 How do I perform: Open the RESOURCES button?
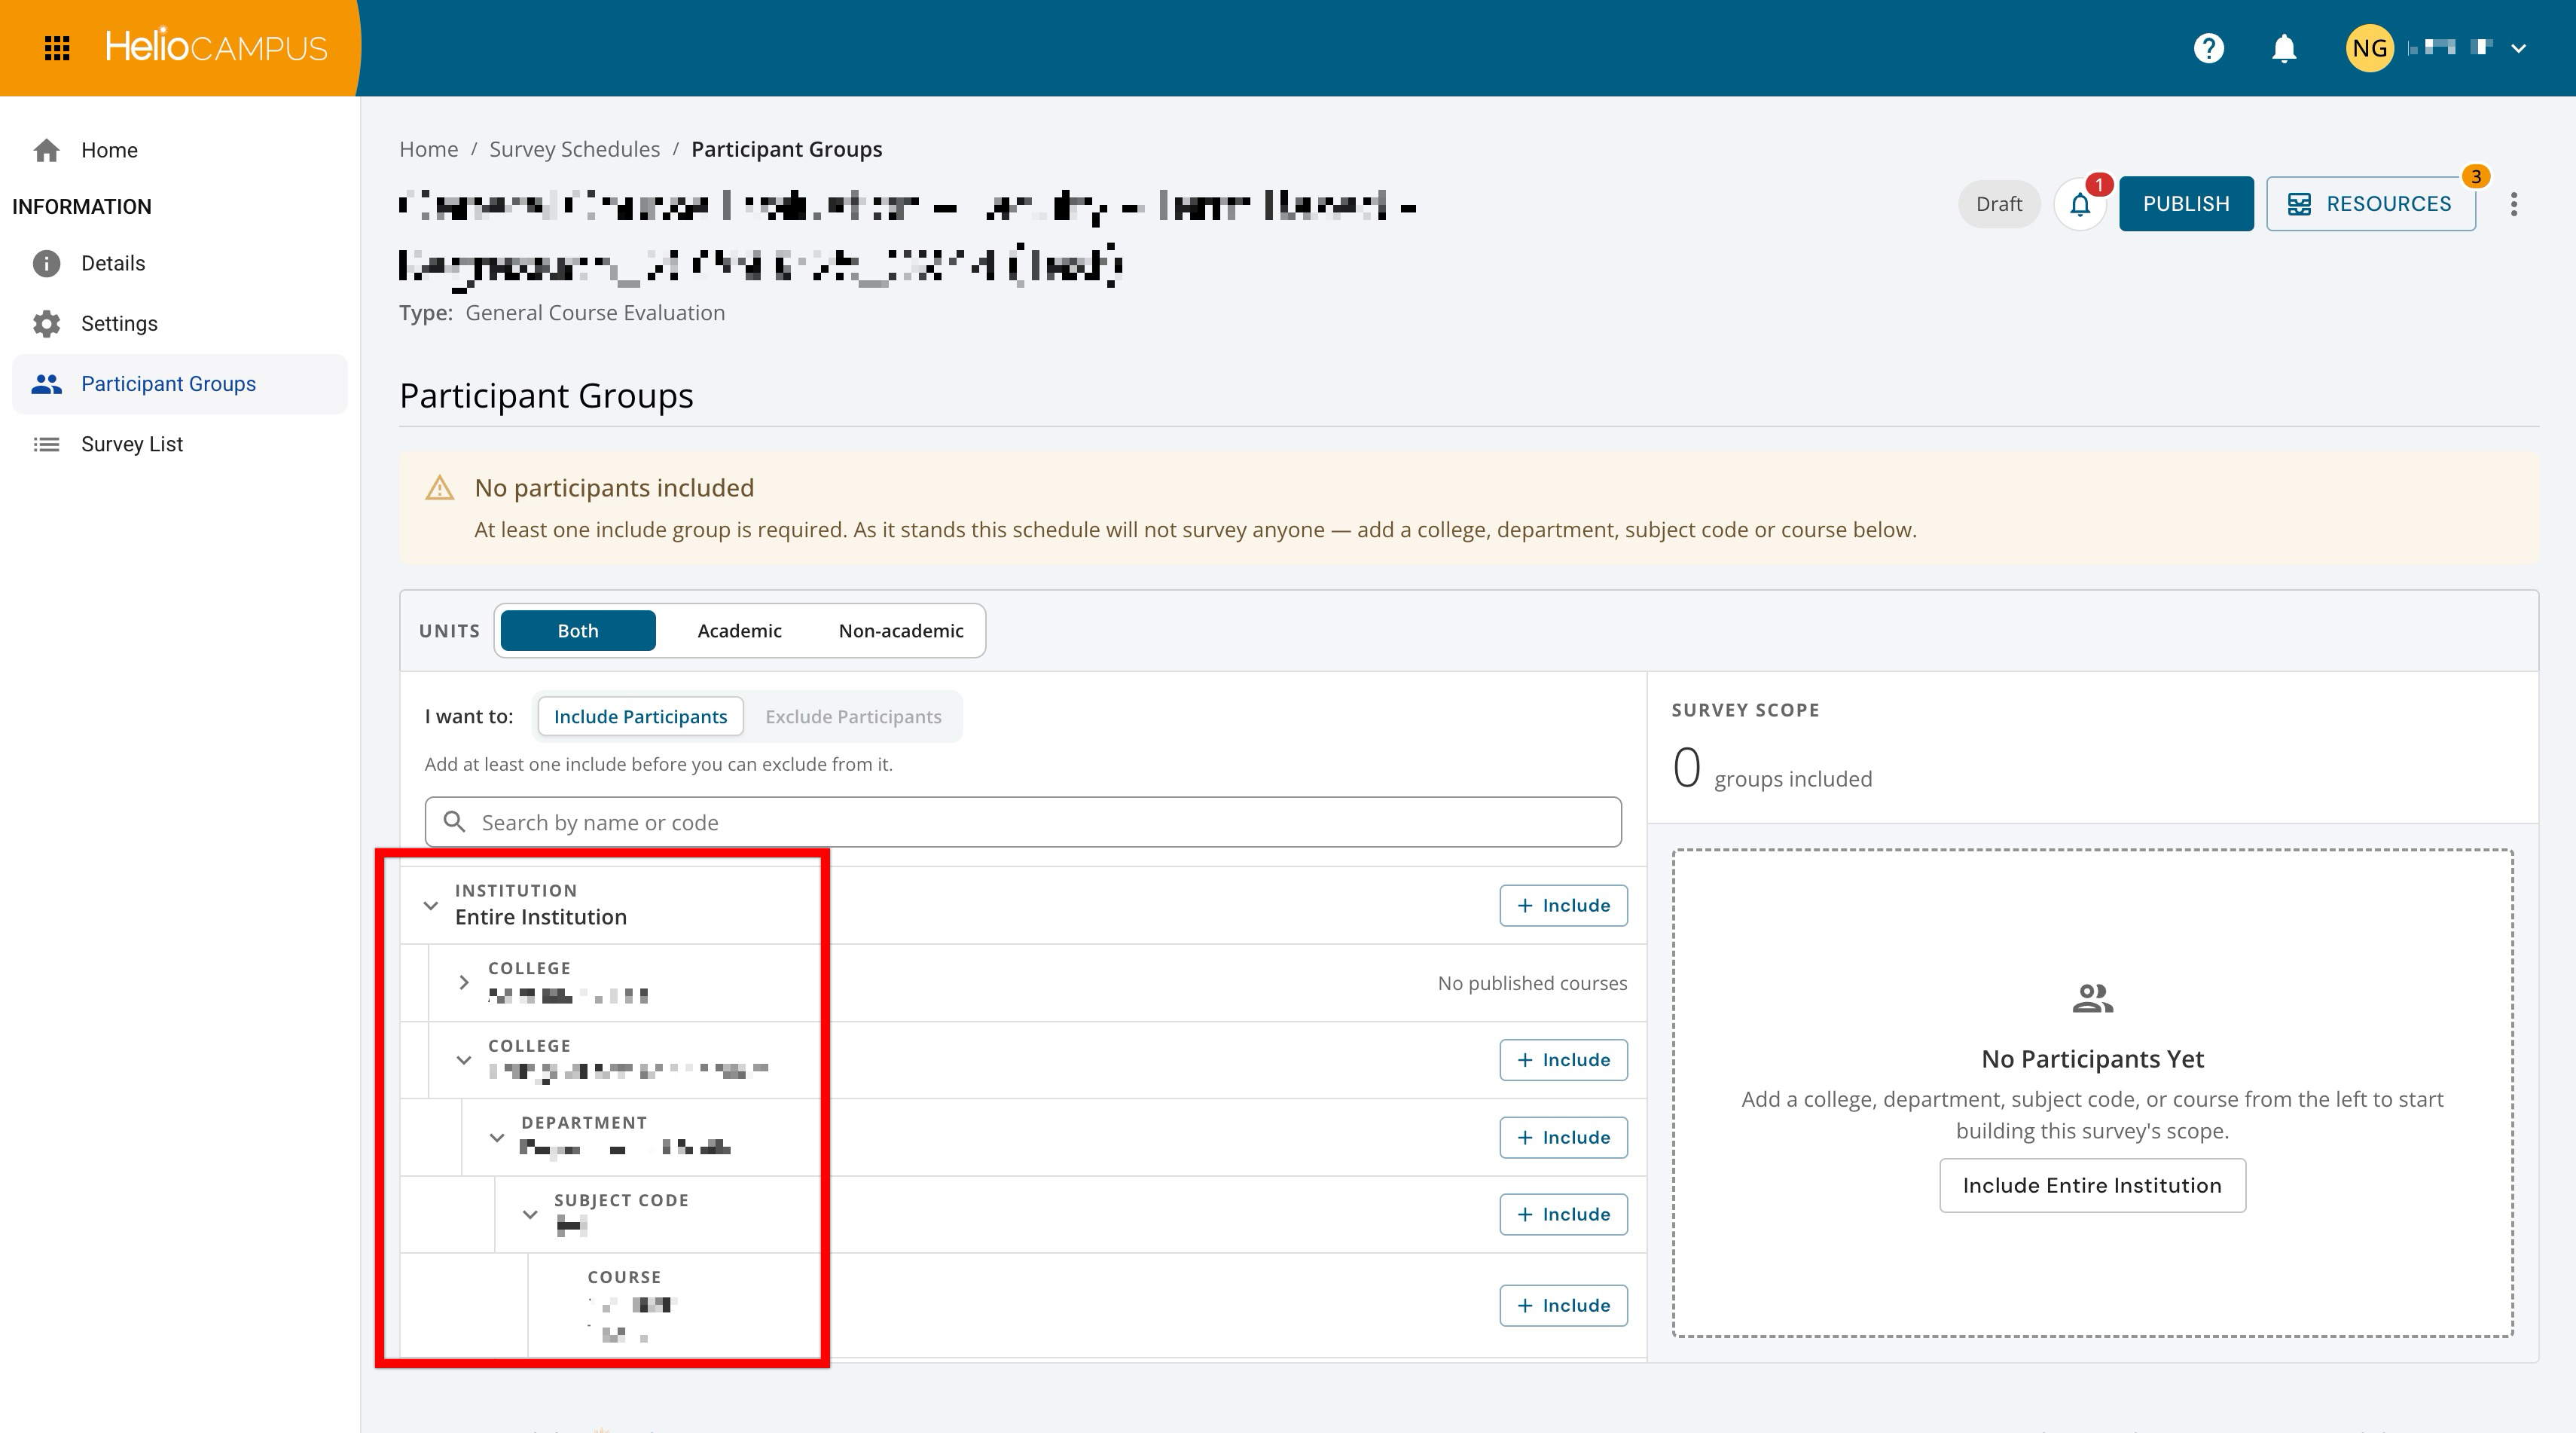2370,204
